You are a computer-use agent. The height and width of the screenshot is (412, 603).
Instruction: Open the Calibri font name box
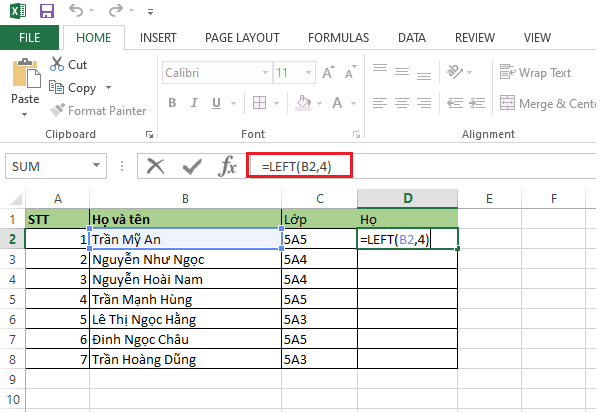[x=217, y=72]
